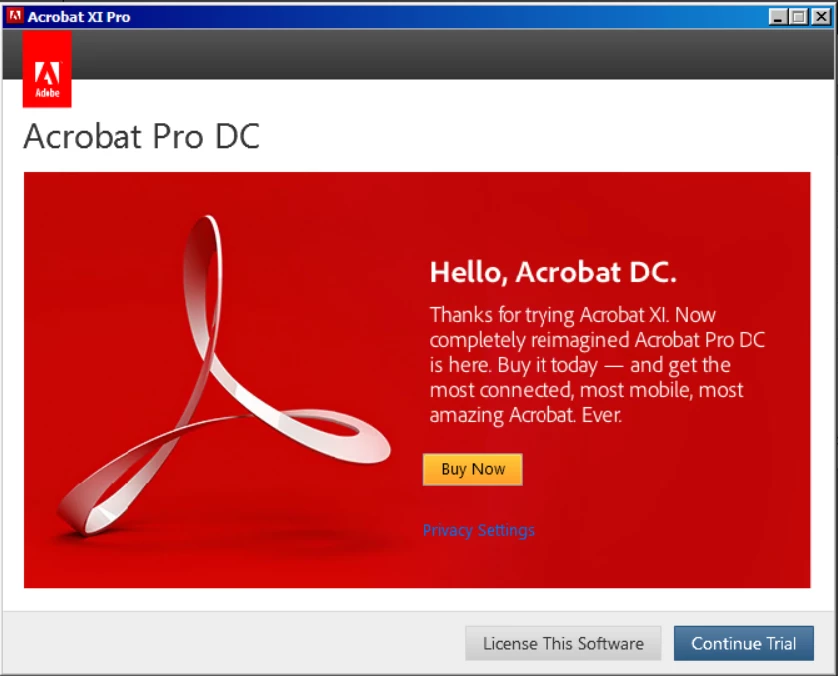Click the Acrobat icon in title bar
Image resolution: width=838 pixels, height=676 pixels.
tap(14, 16)
